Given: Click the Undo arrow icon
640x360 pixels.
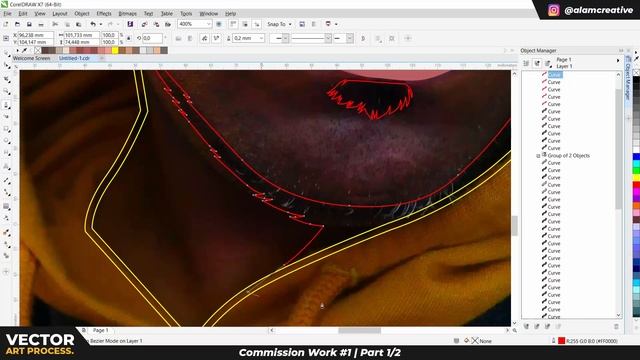Looking at the screenshot, I should click(x=93, y=24).
